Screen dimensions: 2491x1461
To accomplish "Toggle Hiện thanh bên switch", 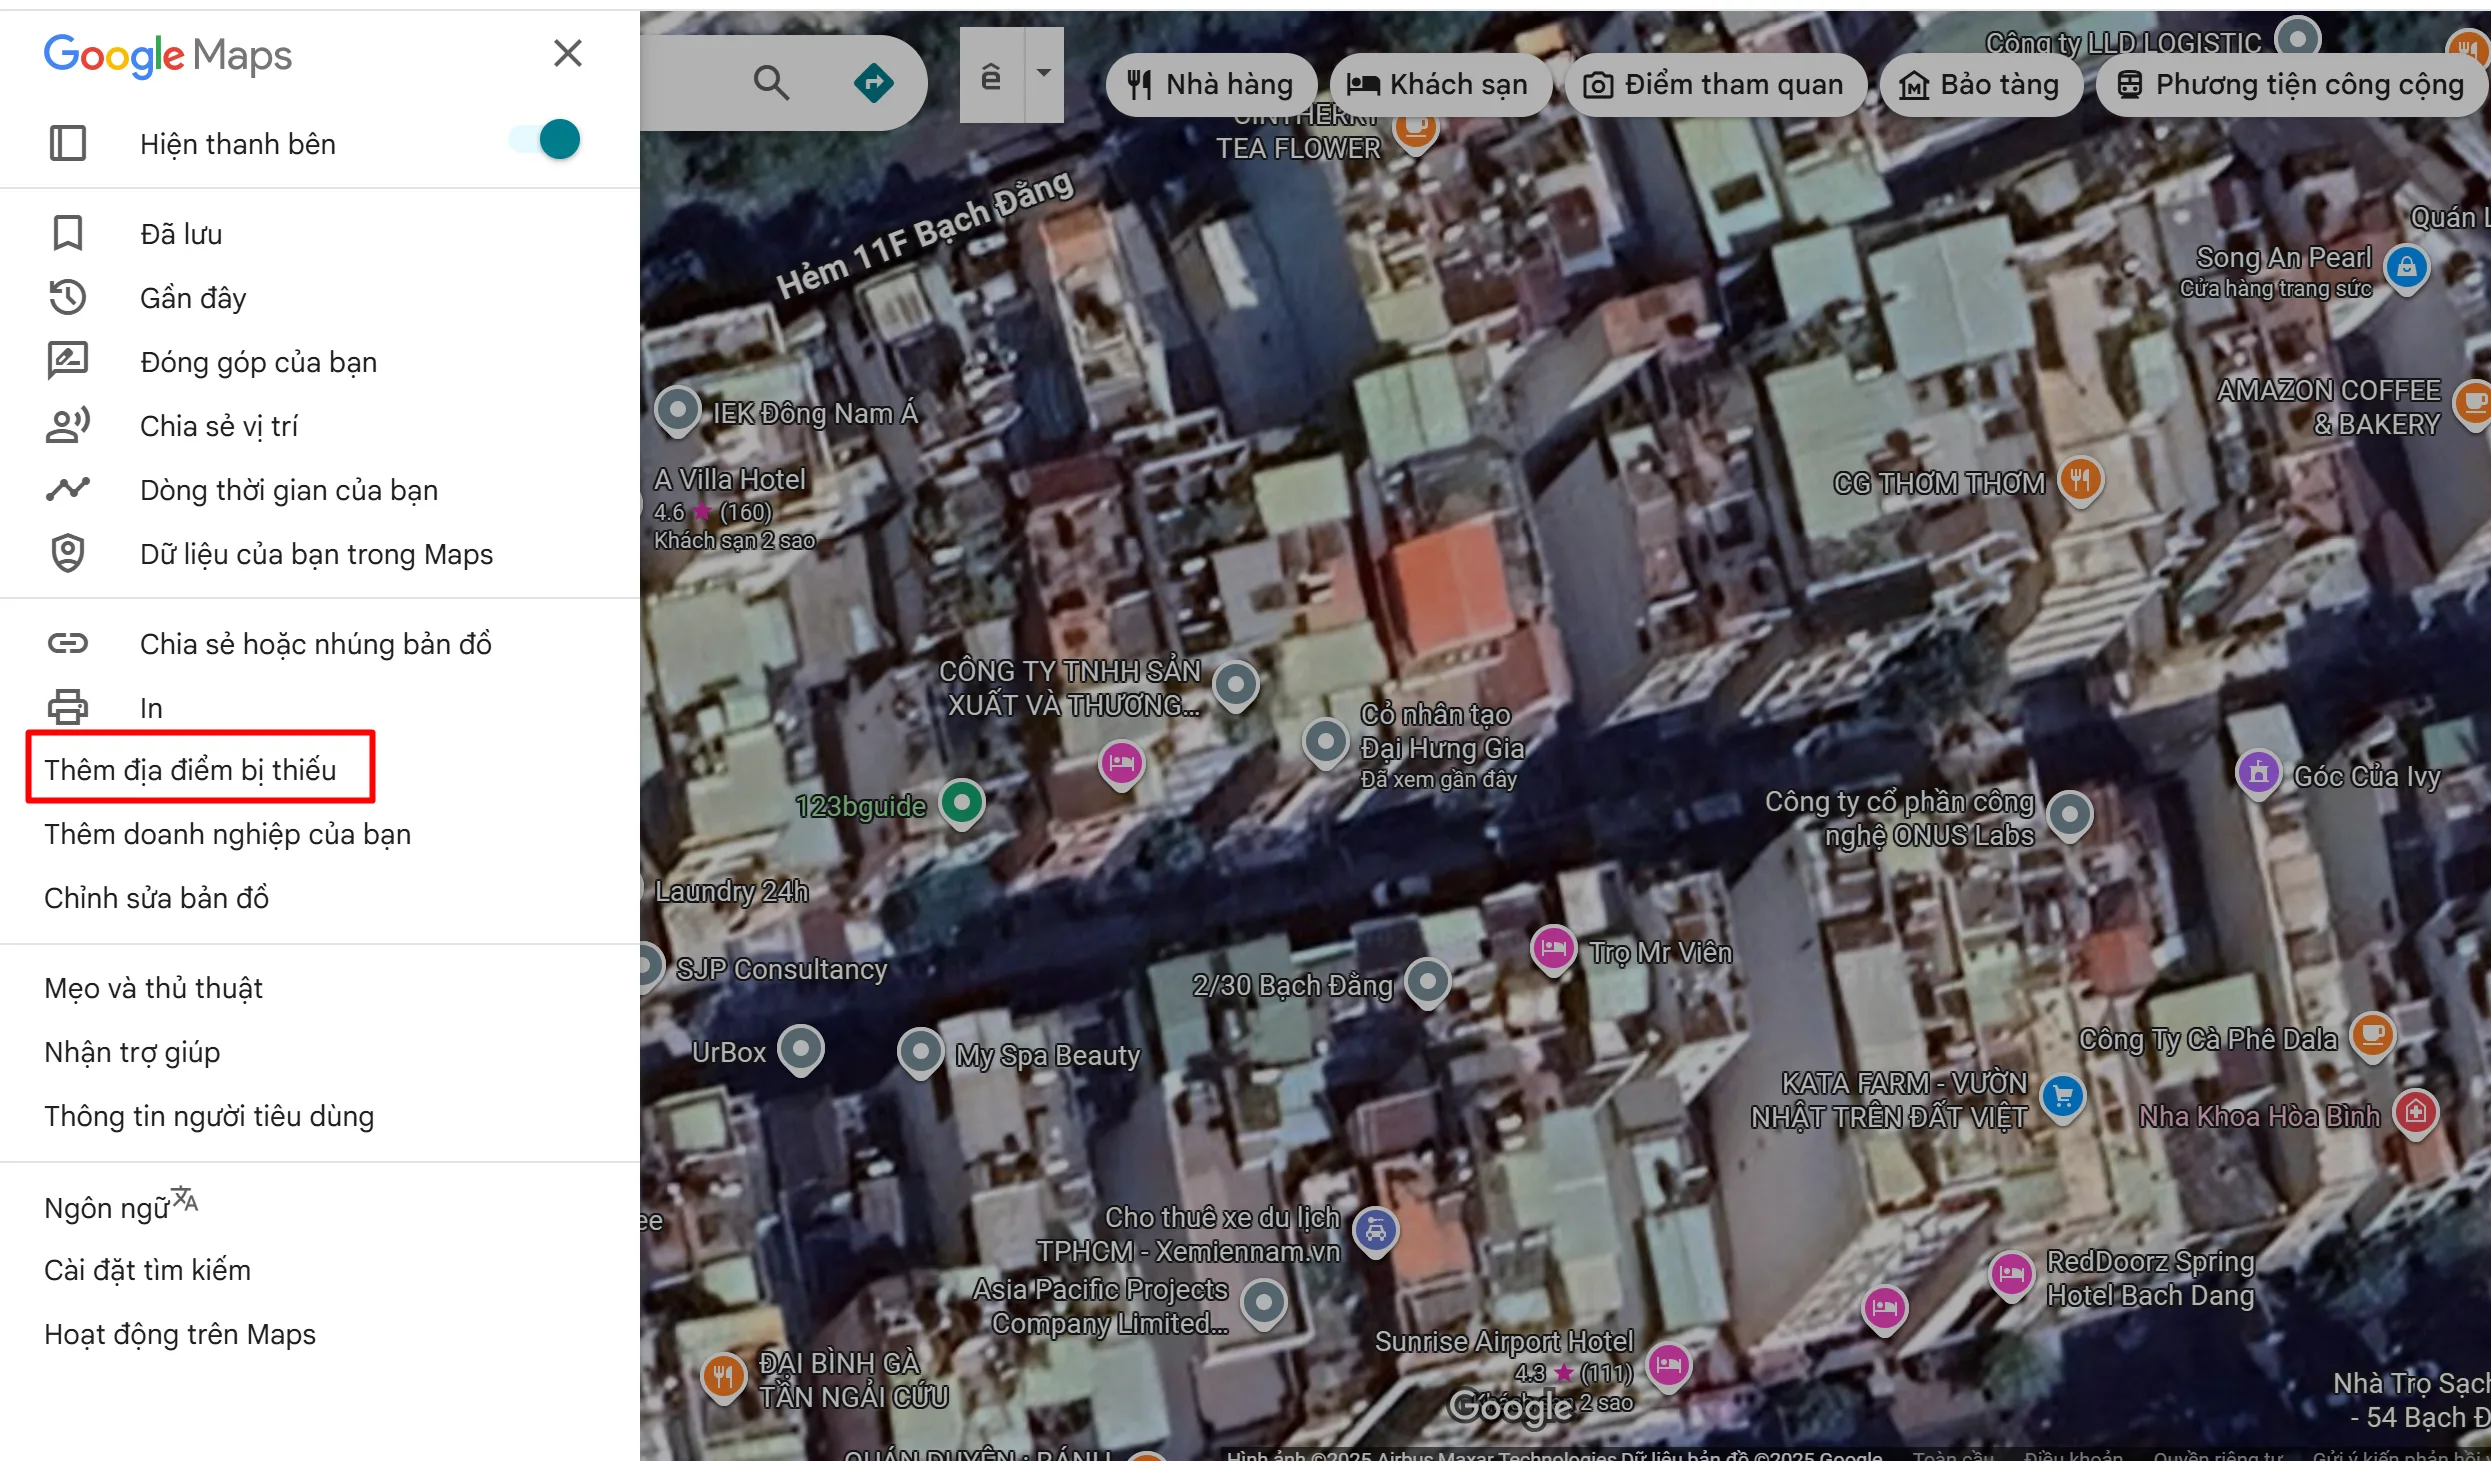I will point(546,140).
